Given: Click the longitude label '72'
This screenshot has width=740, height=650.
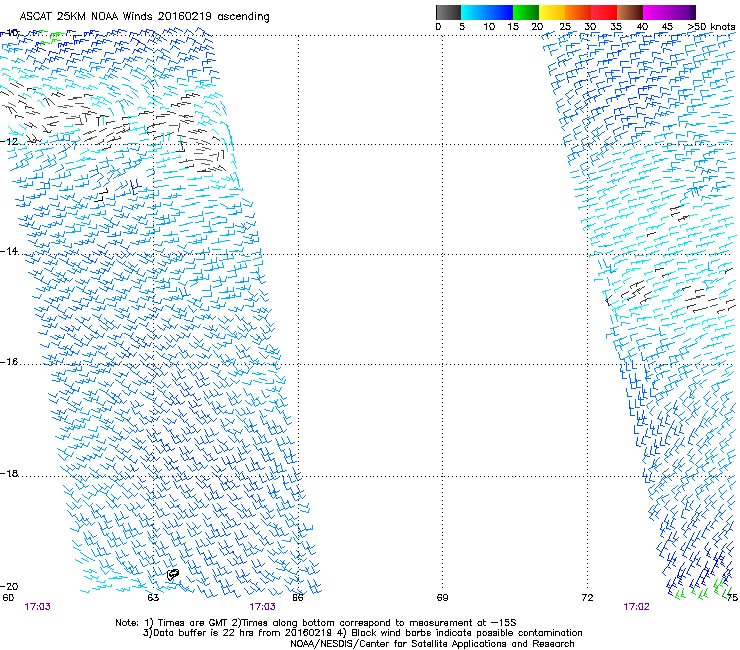Looking at the screenshot, I should click(587, 598).
